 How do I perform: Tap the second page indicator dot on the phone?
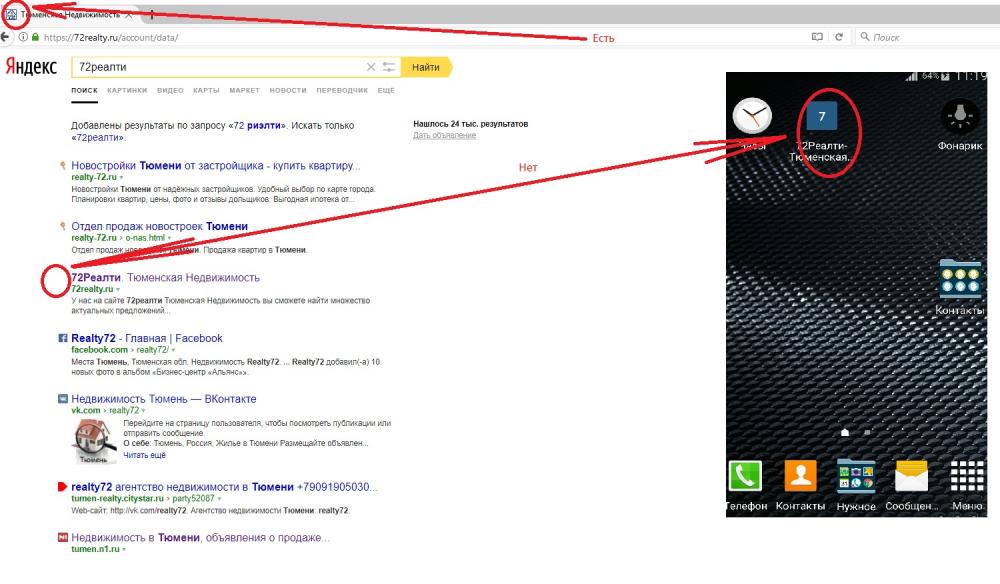(867, 432)
